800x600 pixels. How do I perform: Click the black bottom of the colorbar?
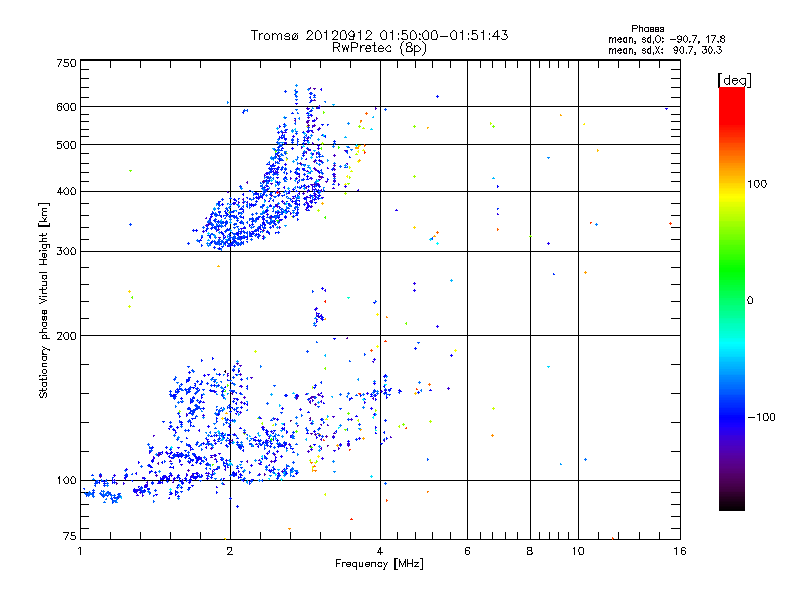click(x=732, y=506)
